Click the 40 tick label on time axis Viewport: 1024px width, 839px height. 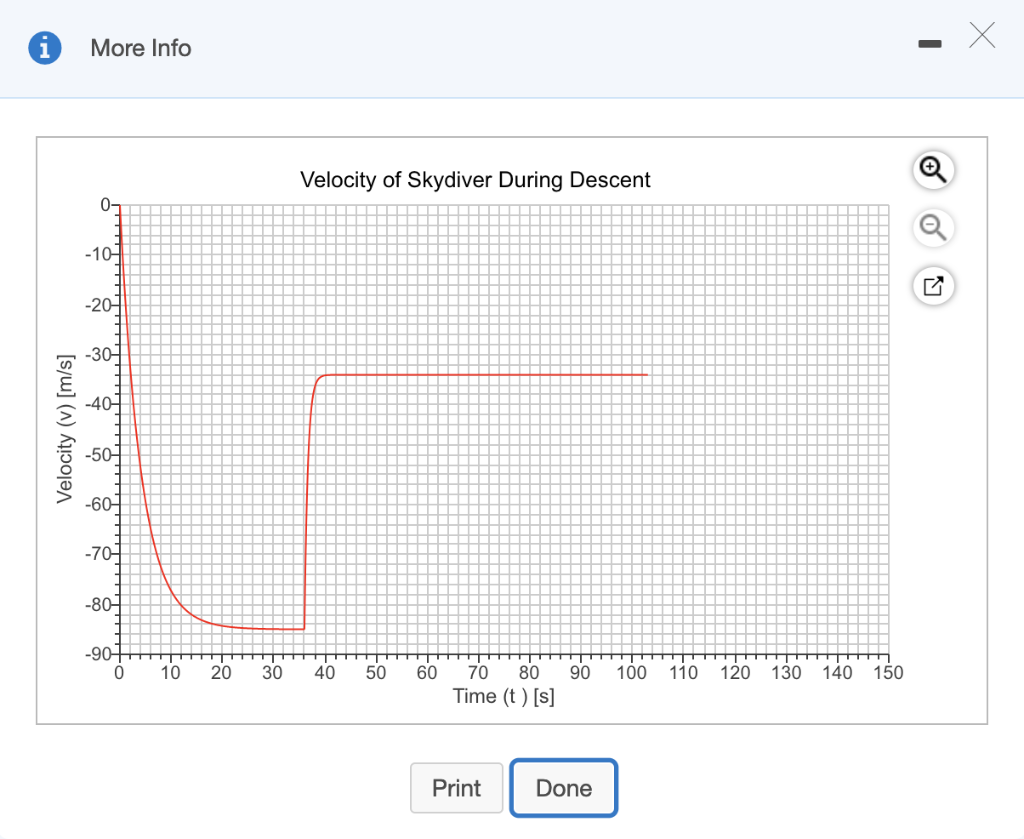pyautogui.click(x=325, y=673)
